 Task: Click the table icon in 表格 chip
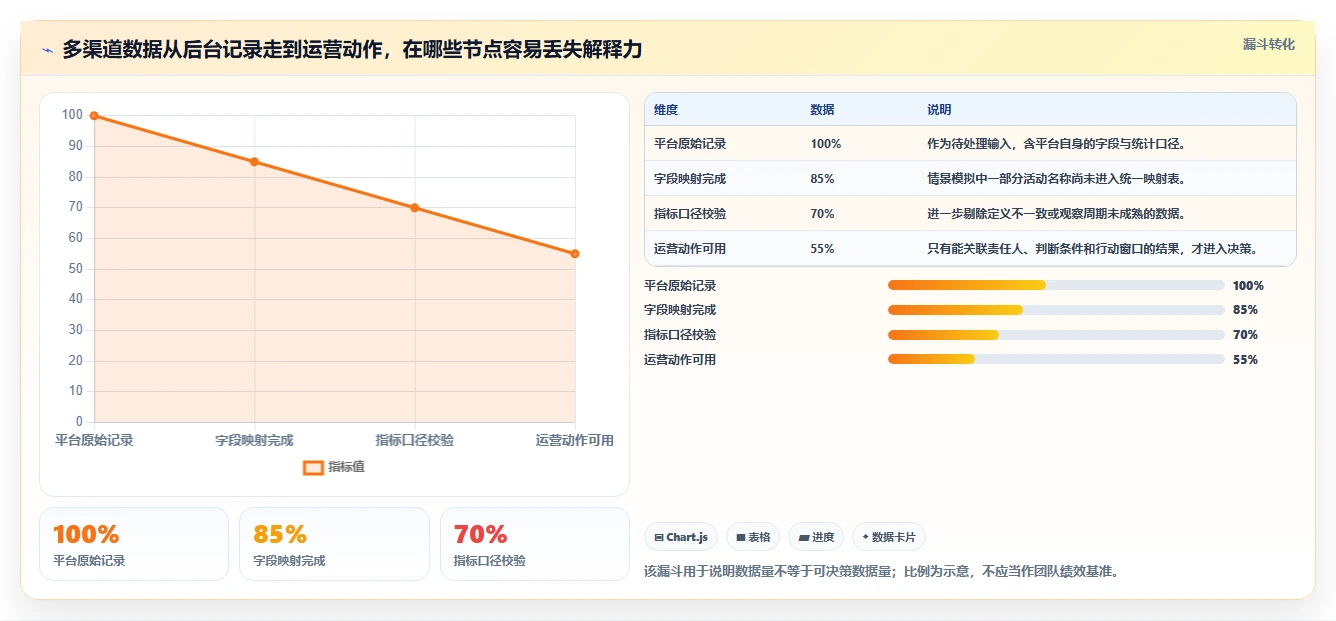click(x=741, y=538)
